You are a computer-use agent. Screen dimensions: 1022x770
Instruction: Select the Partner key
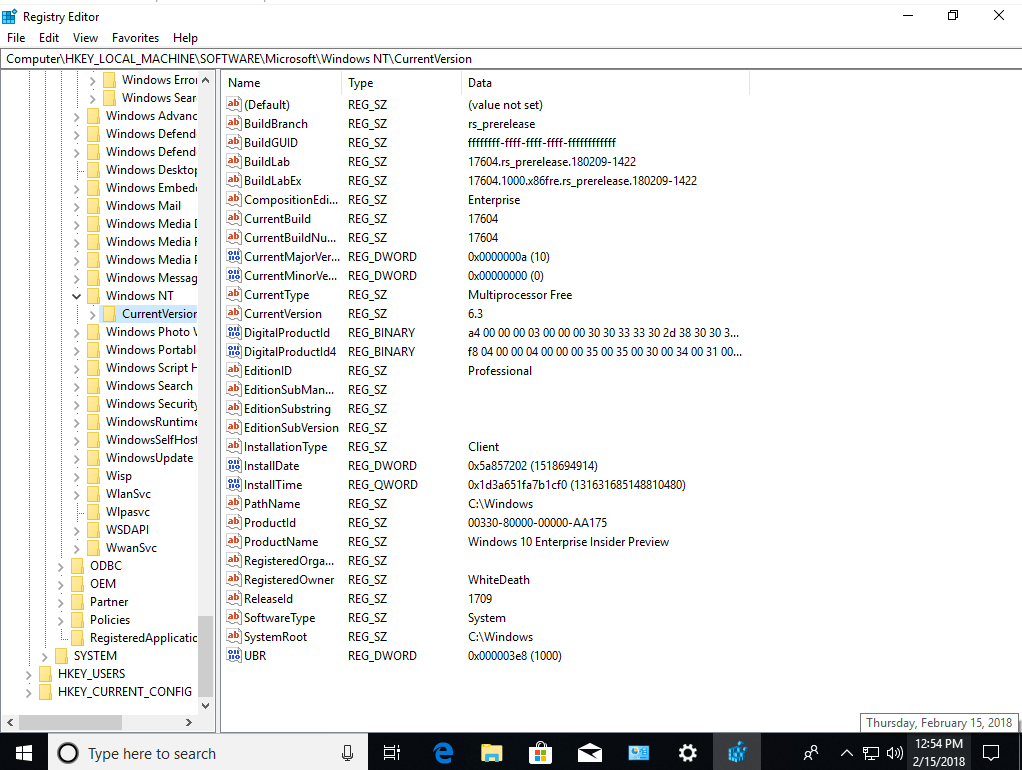click(109, 602)
